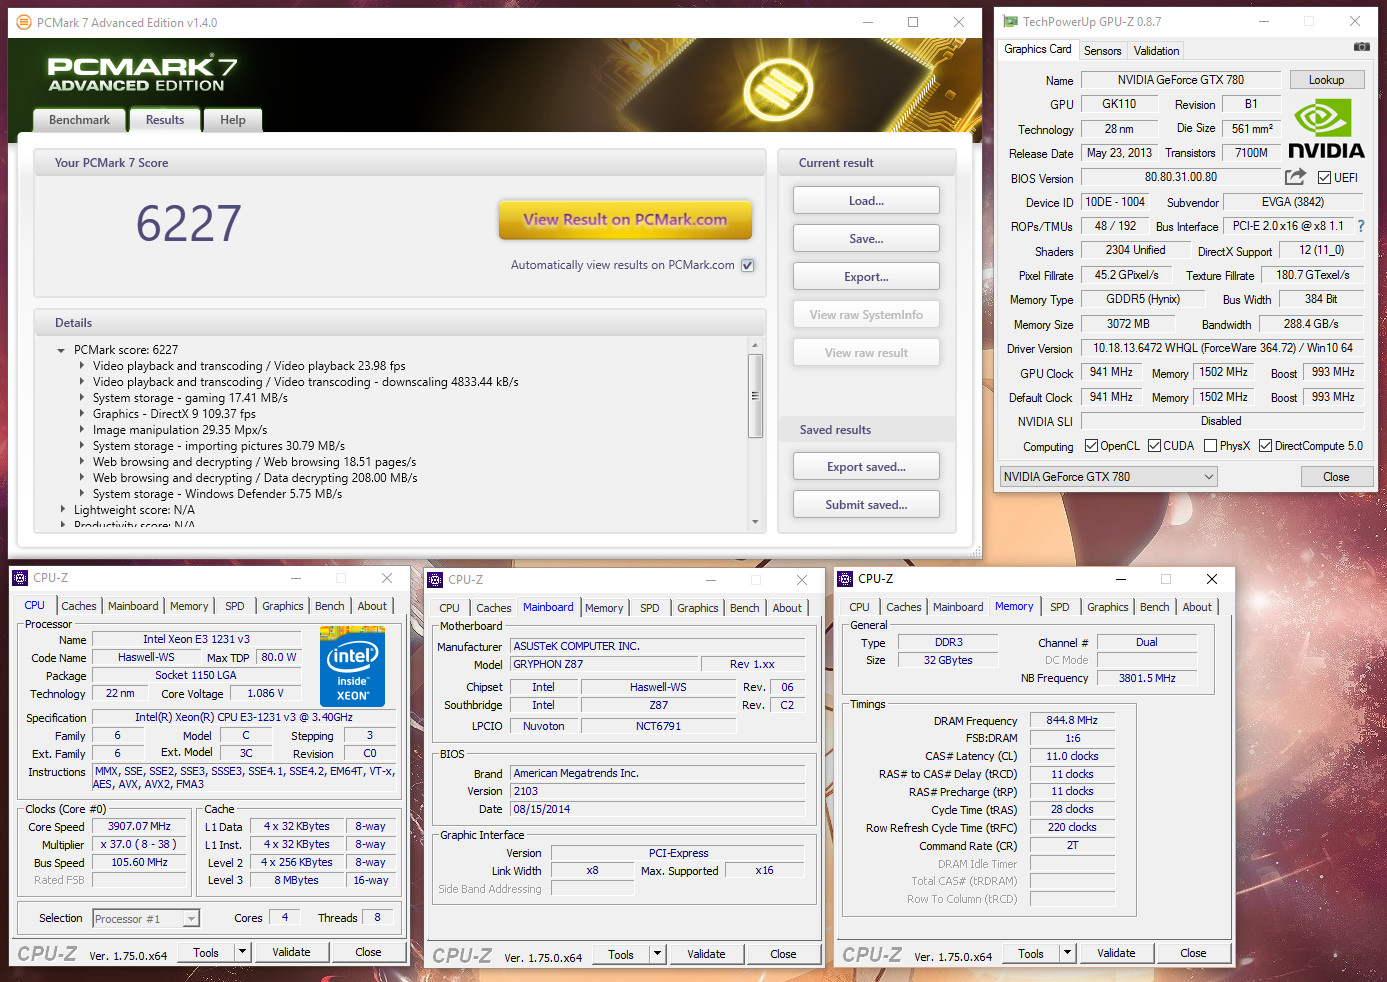Toggle the PhysX checkbox
The height and width of the screenshot is (982, 1387).
tap(1210, 446)
